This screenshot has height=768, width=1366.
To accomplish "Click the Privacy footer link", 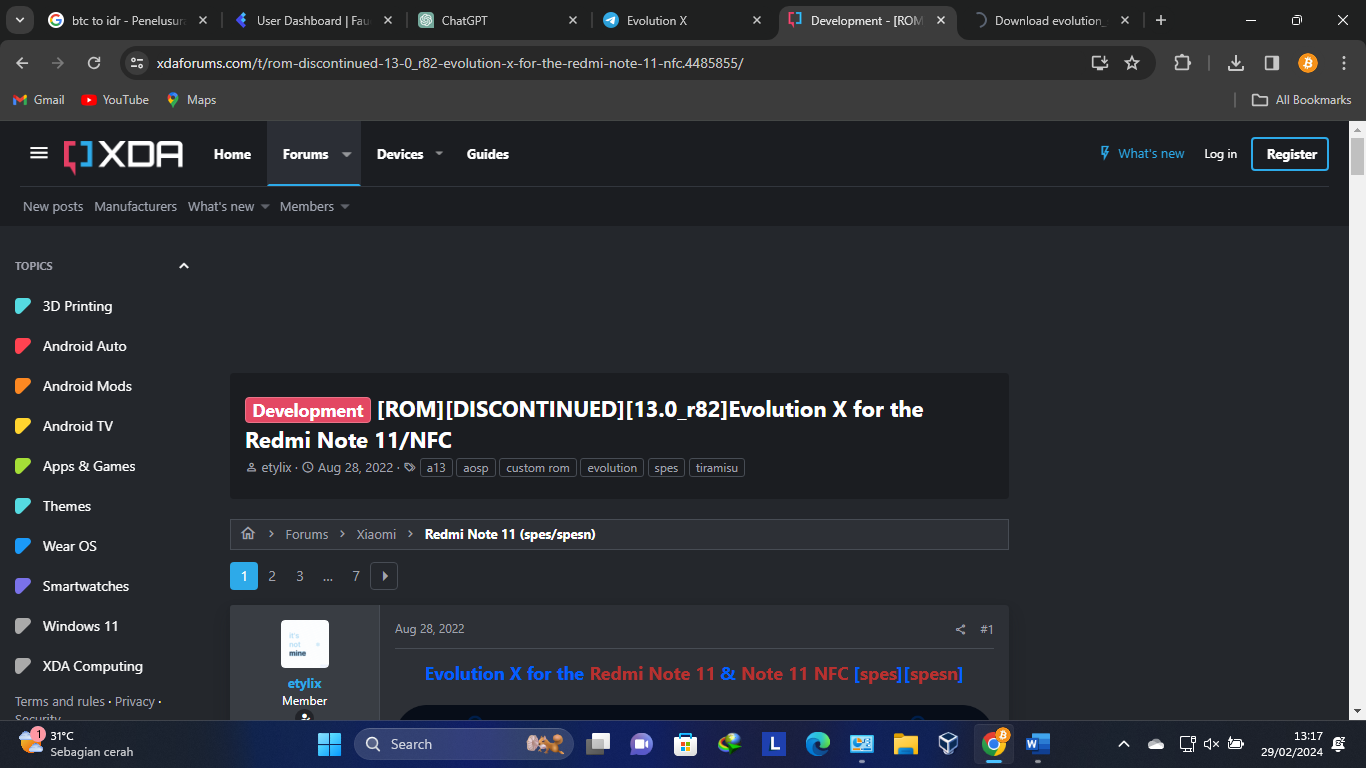I will pyautogui.click(x=134, y=702).
